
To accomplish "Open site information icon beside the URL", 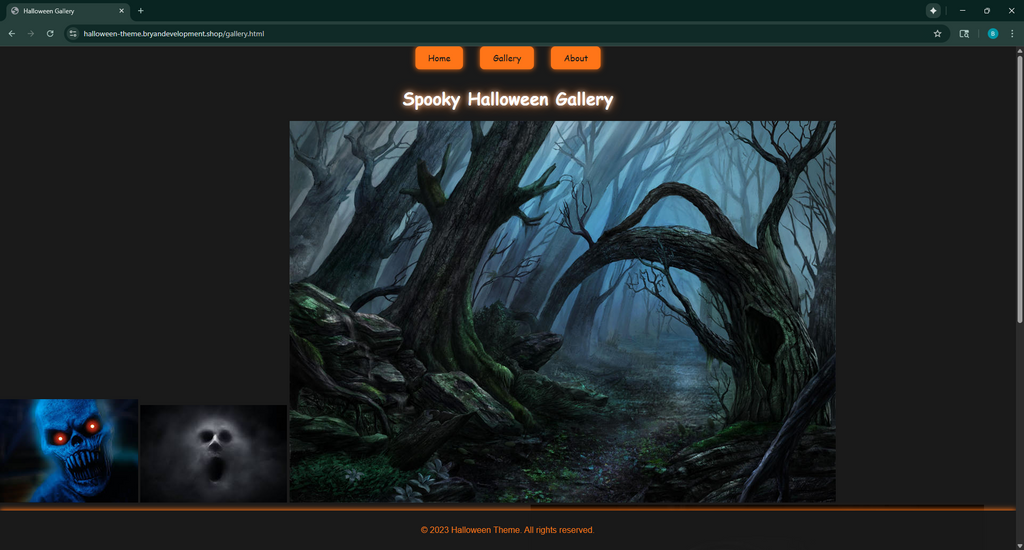I will pos(73,33).
